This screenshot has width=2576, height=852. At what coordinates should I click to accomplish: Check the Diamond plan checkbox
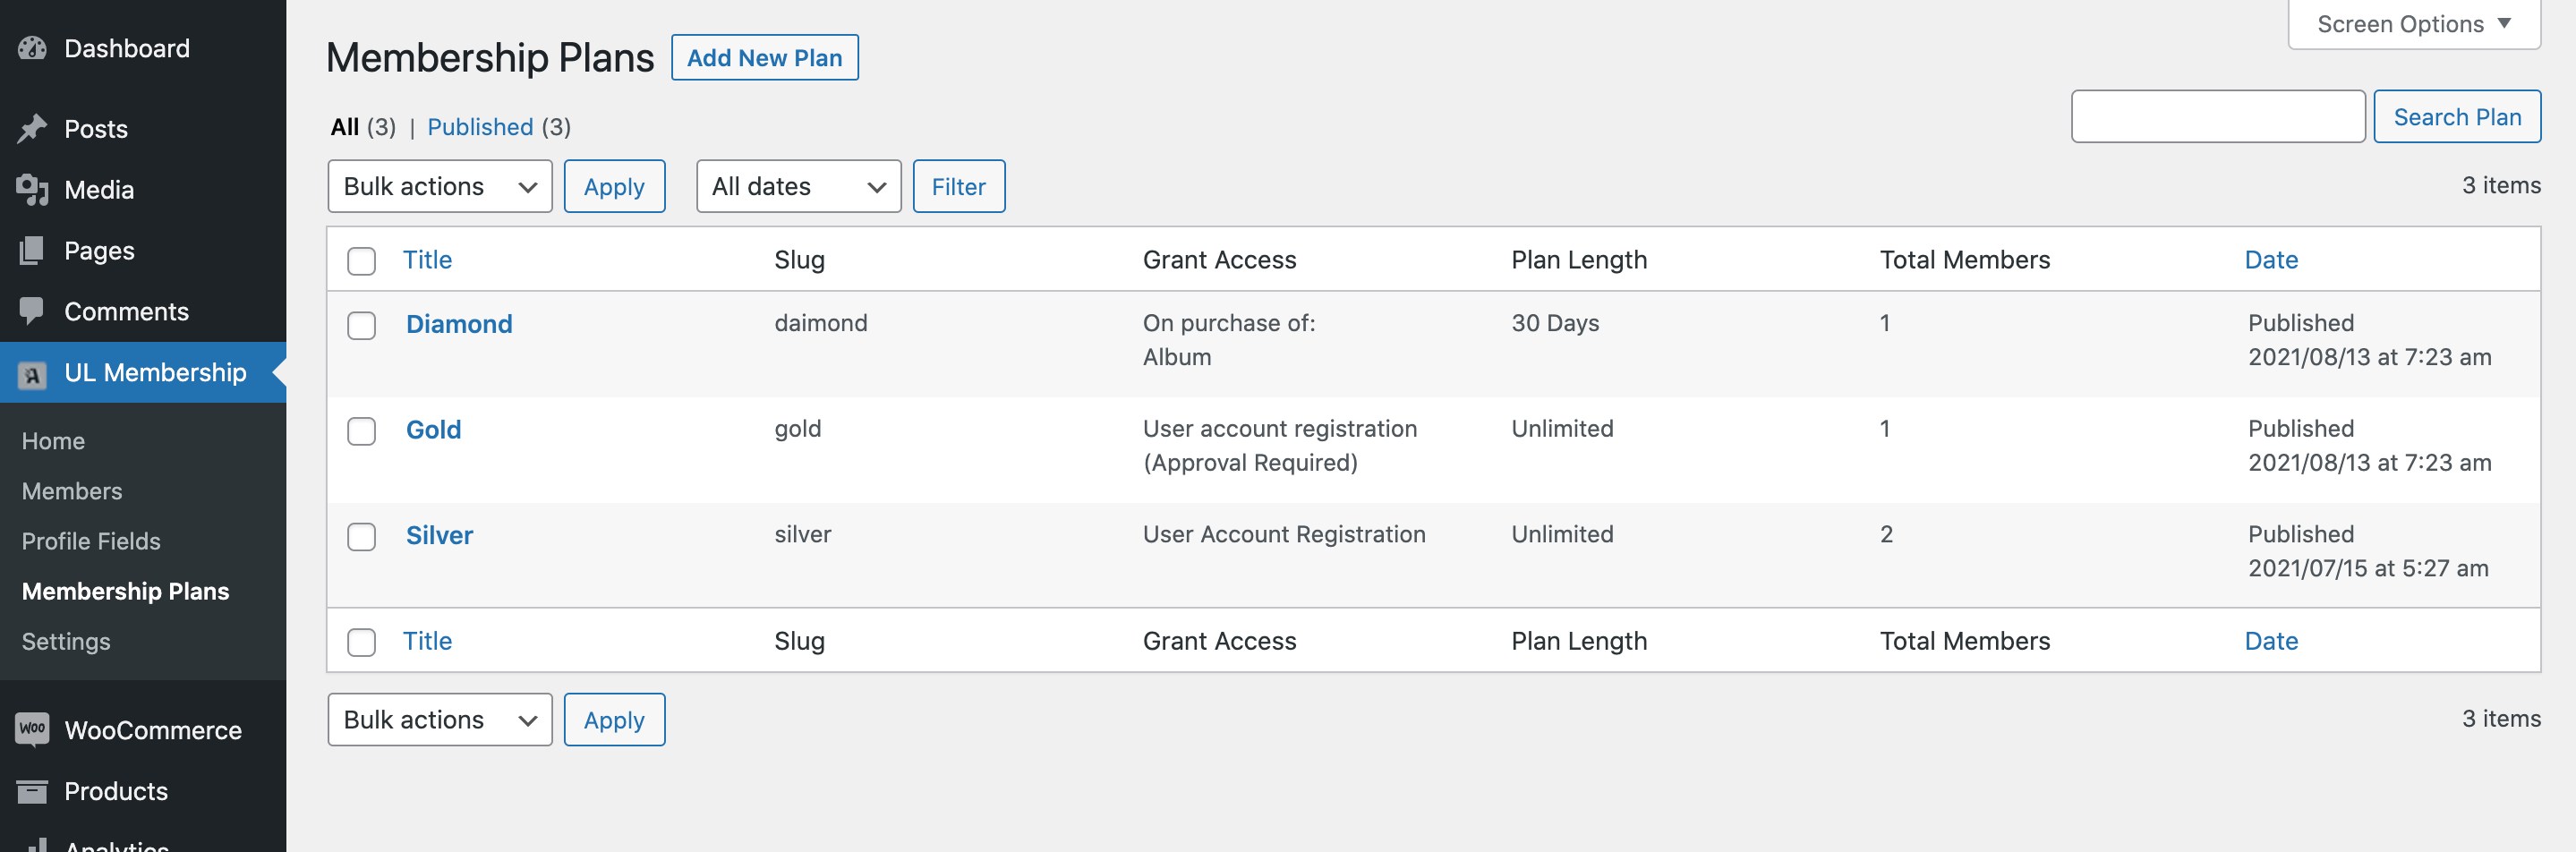coord(361,326)
